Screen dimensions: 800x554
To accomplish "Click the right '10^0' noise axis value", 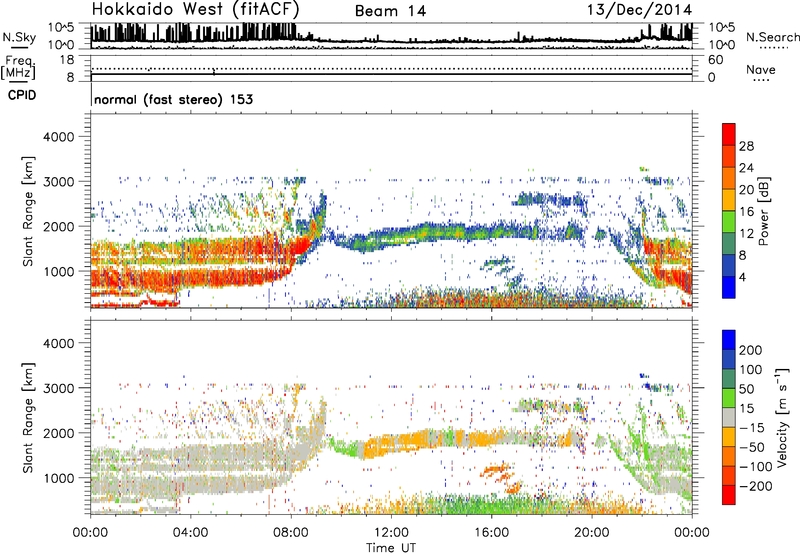I will point(722,45).
